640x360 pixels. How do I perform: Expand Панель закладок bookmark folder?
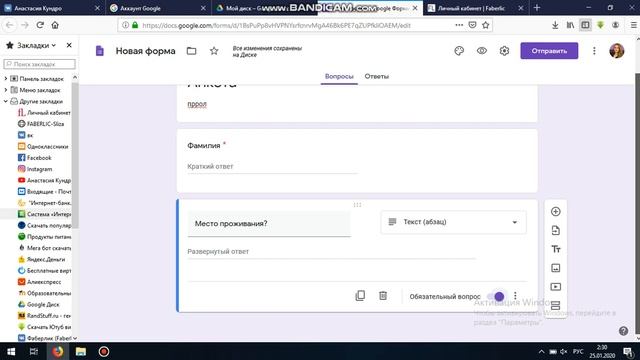[x=6, y=78]
